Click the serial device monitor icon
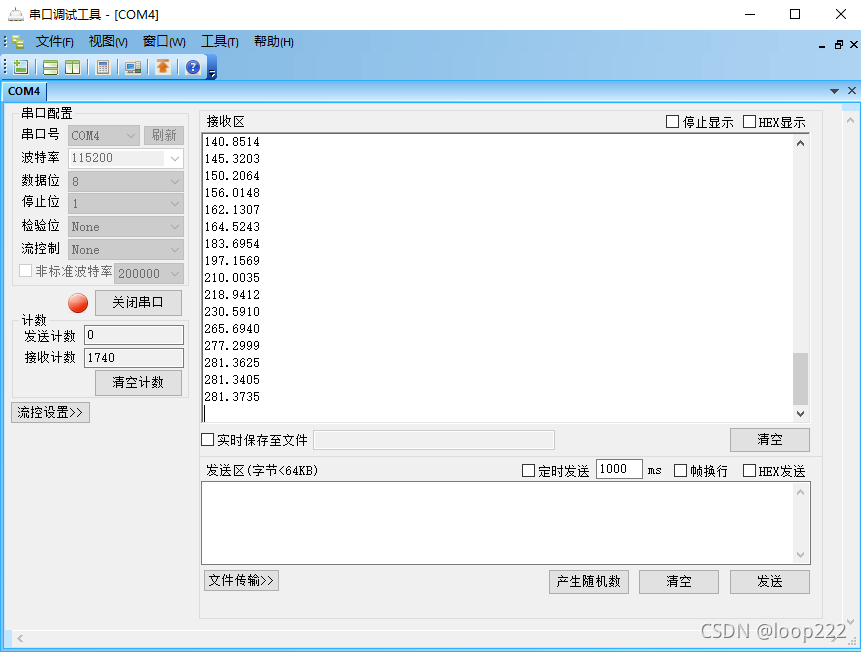 coord(131,66)
